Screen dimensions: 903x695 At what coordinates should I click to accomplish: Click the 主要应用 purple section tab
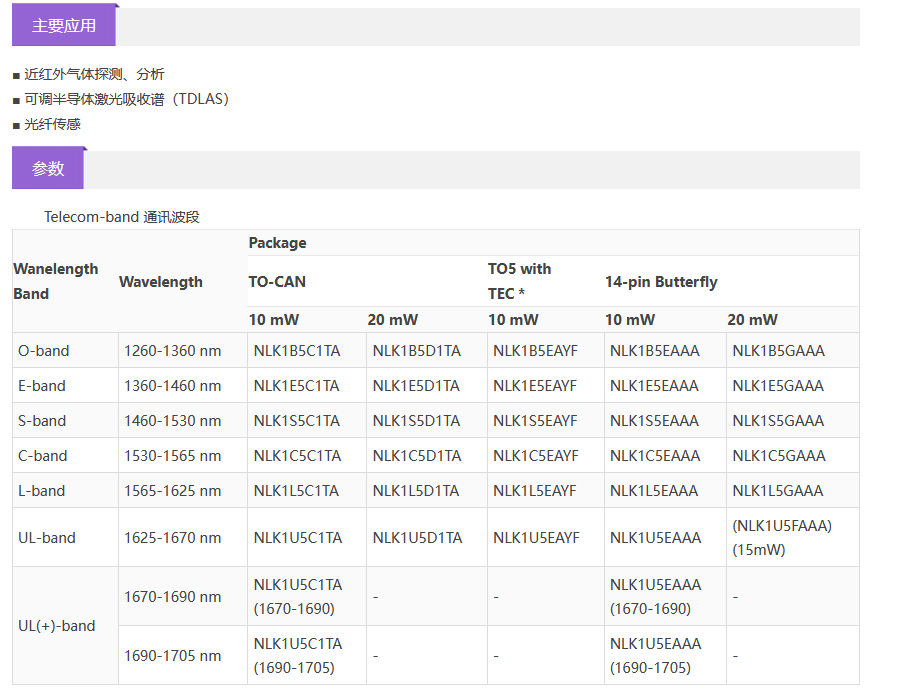coord(64,26)
